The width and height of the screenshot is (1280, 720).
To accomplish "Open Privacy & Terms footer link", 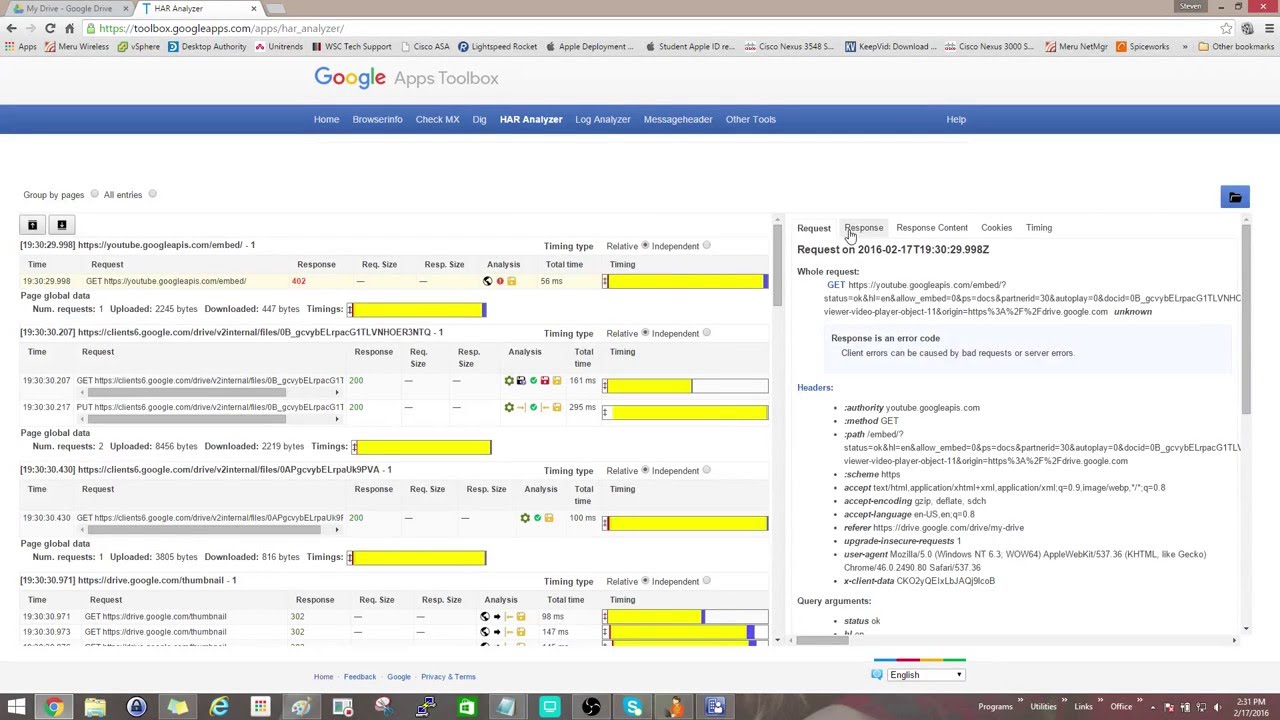I will click(448, 677).
